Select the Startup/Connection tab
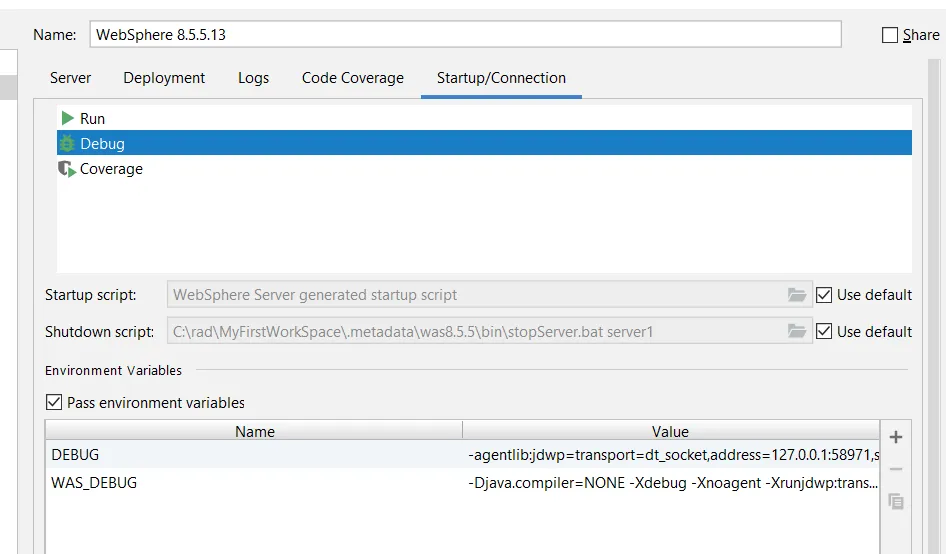 tap(501, 78)
